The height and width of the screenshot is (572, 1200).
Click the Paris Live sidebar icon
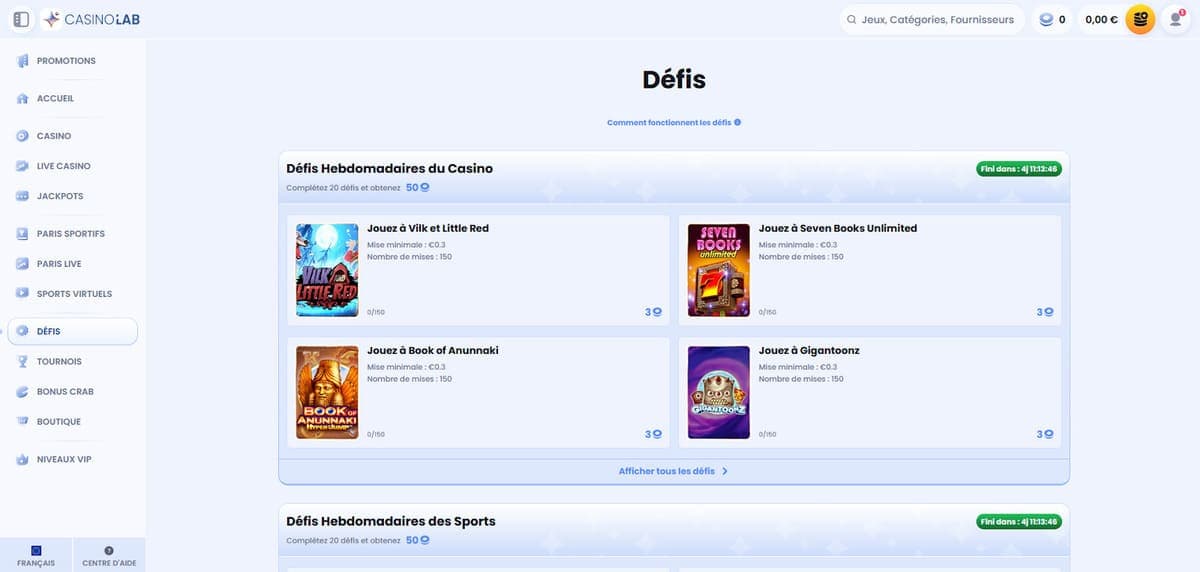(22, 264)
